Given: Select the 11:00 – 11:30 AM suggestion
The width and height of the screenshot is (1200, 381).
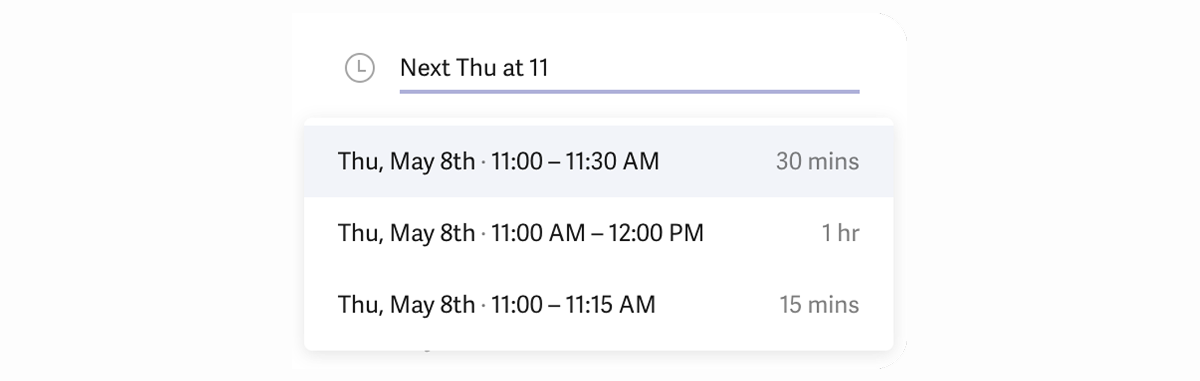Looking at the screenshot, I should pos(598,161).
